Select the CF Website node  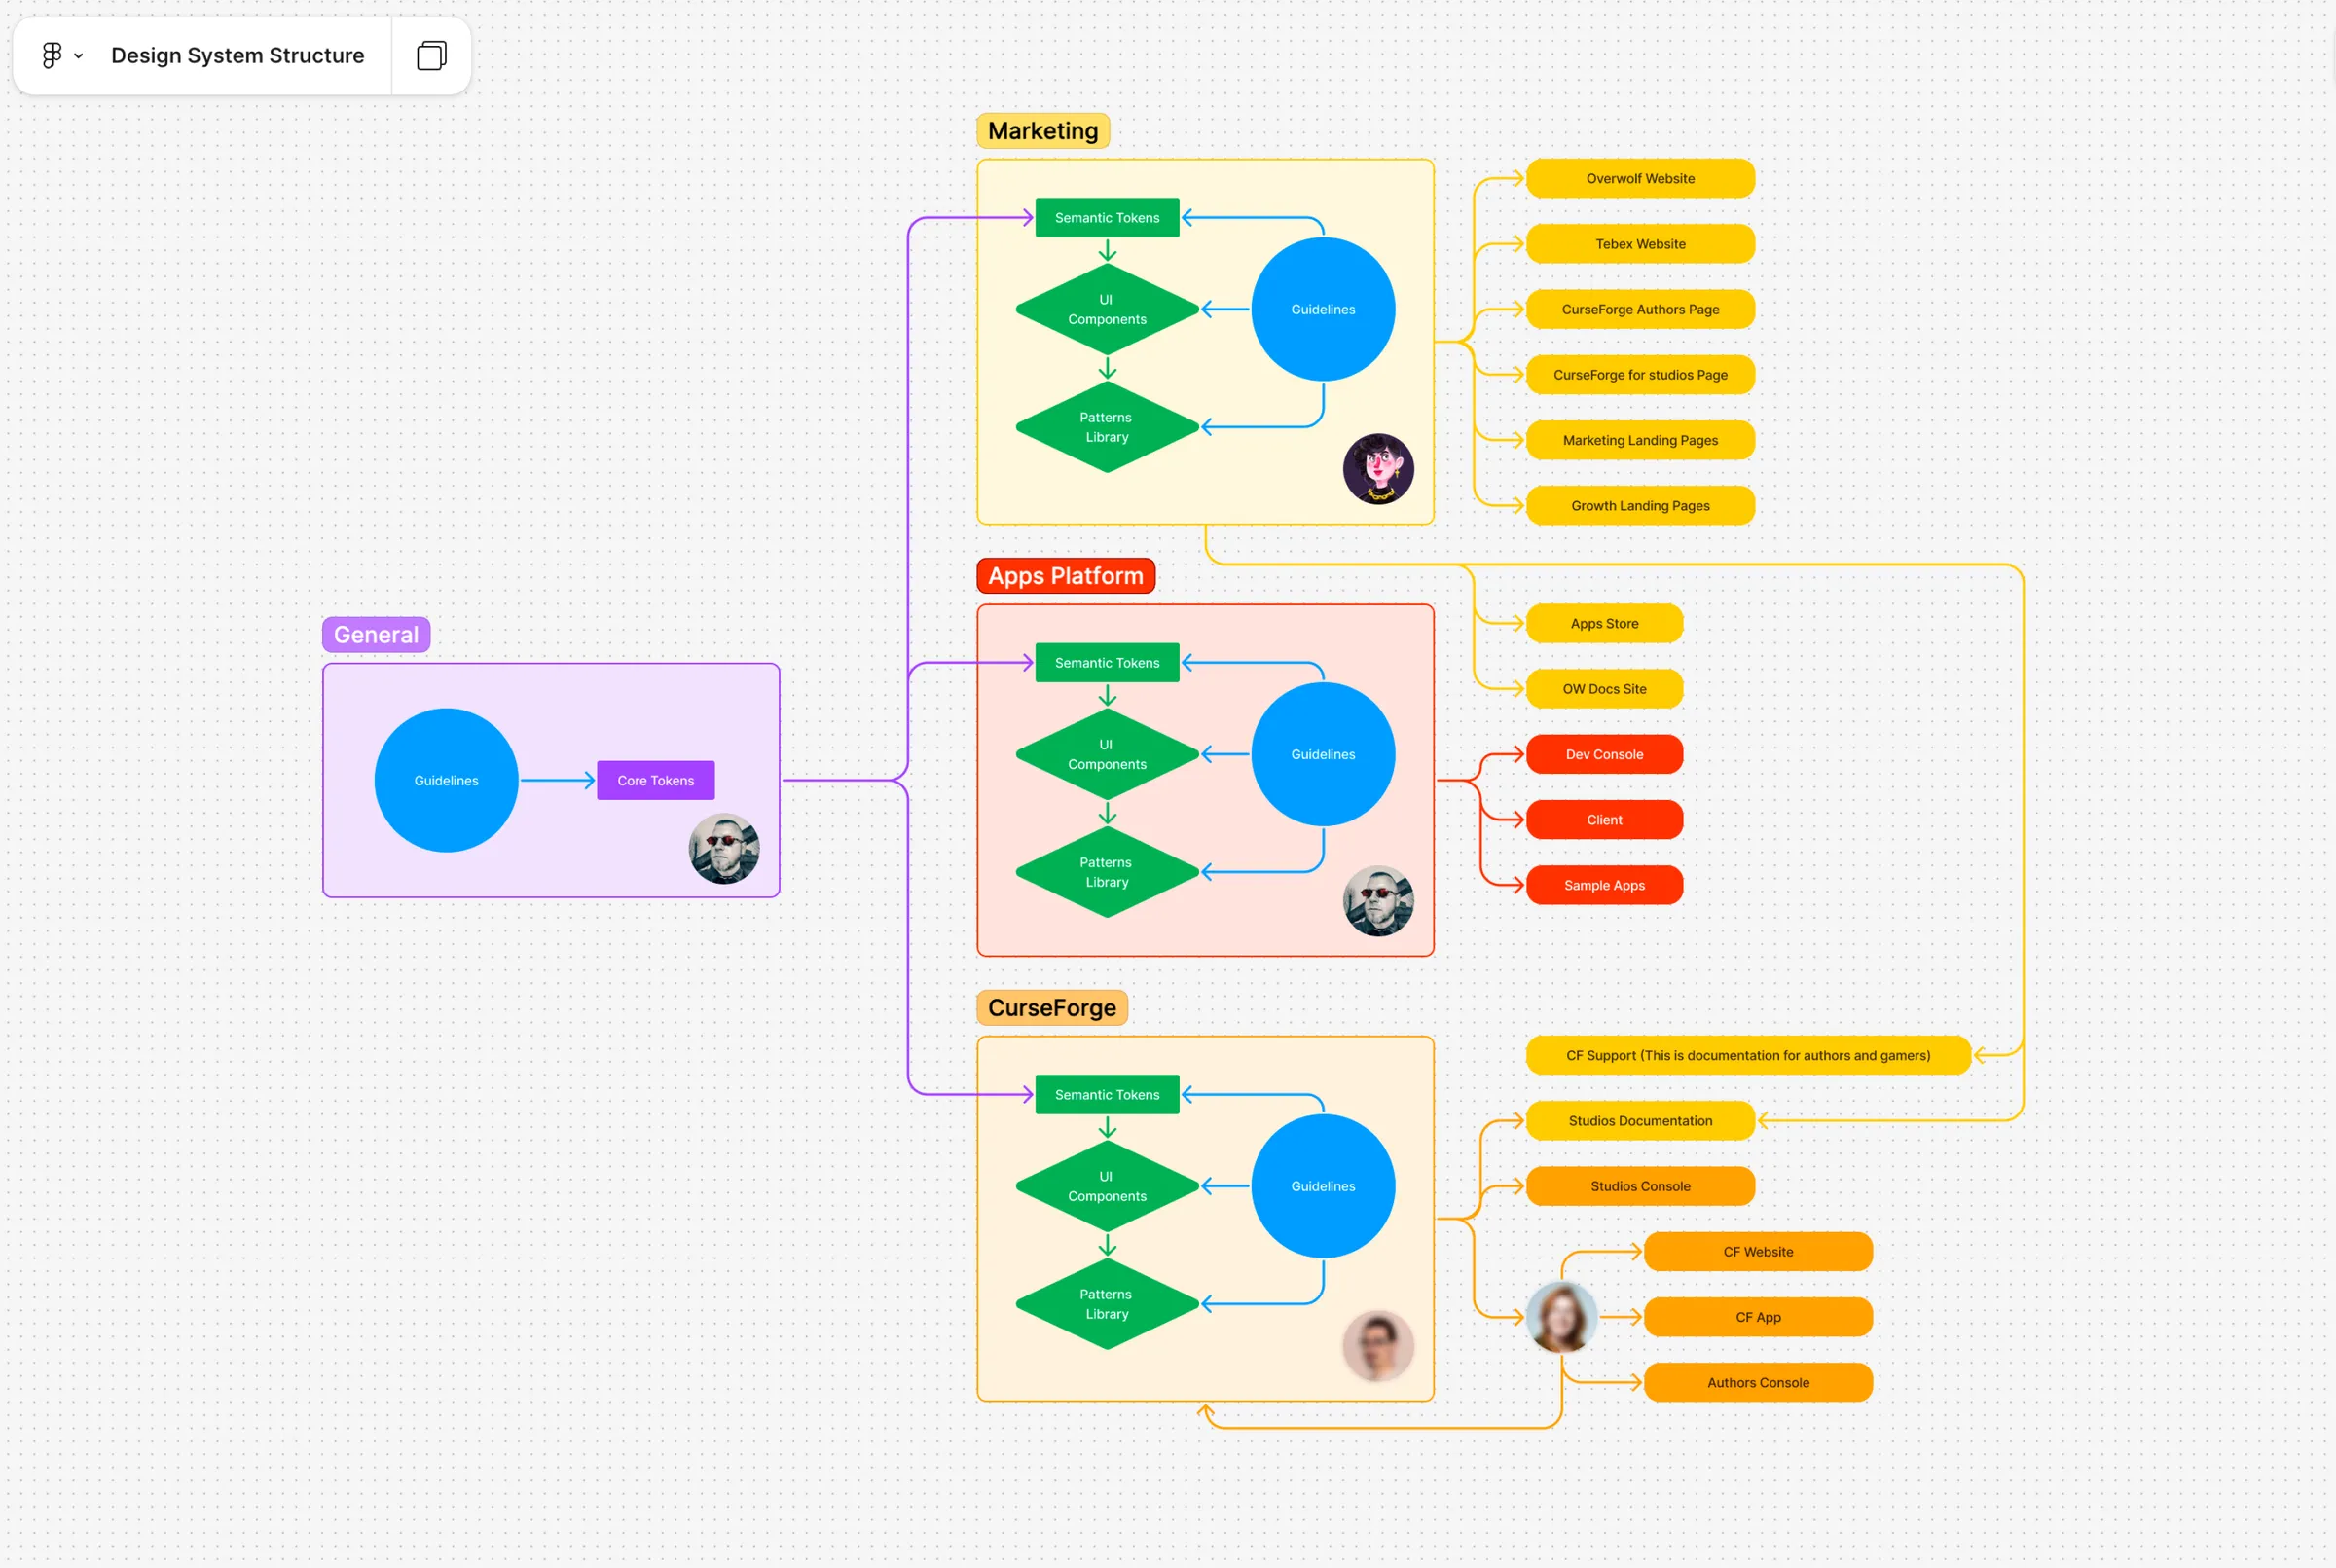point(1759,1252)
